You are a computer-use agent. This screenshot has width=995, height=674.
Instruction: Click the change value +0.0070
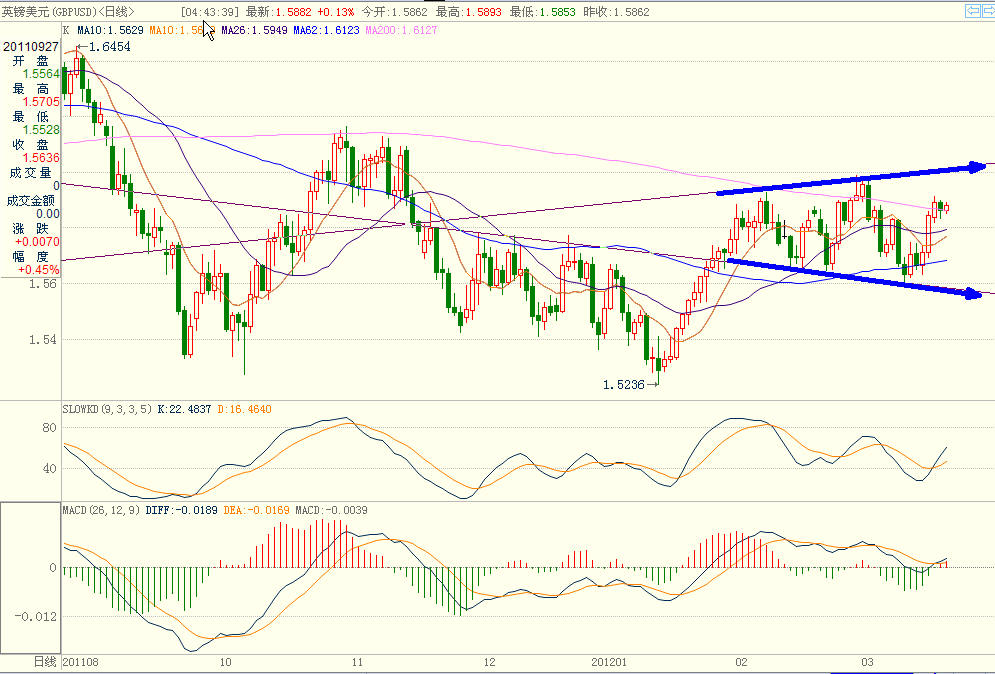click(37, 242)
